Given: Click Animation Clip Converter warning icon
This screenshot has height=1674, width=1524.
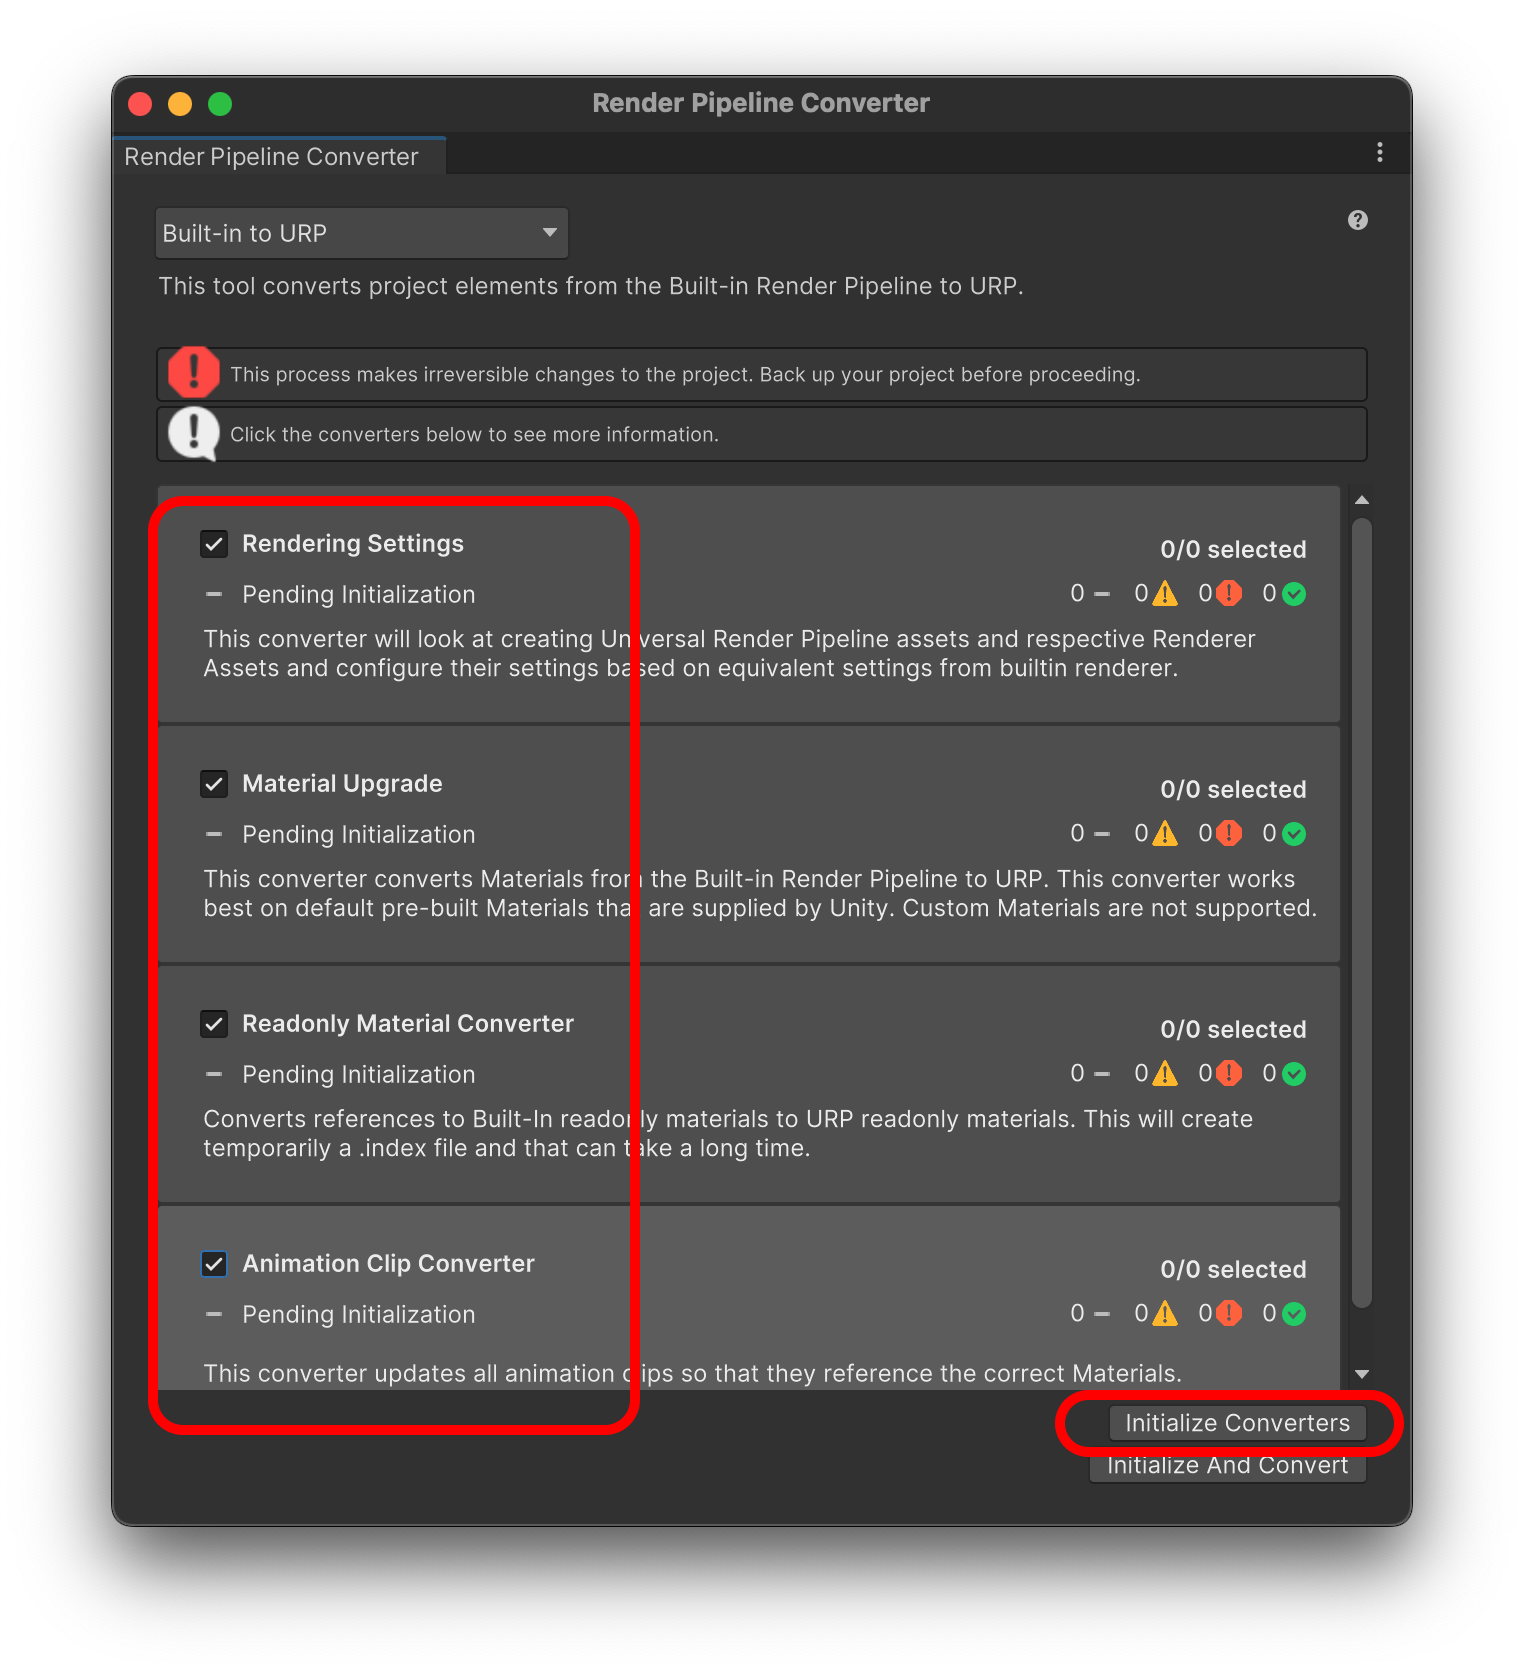Looking at the screenshot, I should tap(1164, 1314).
